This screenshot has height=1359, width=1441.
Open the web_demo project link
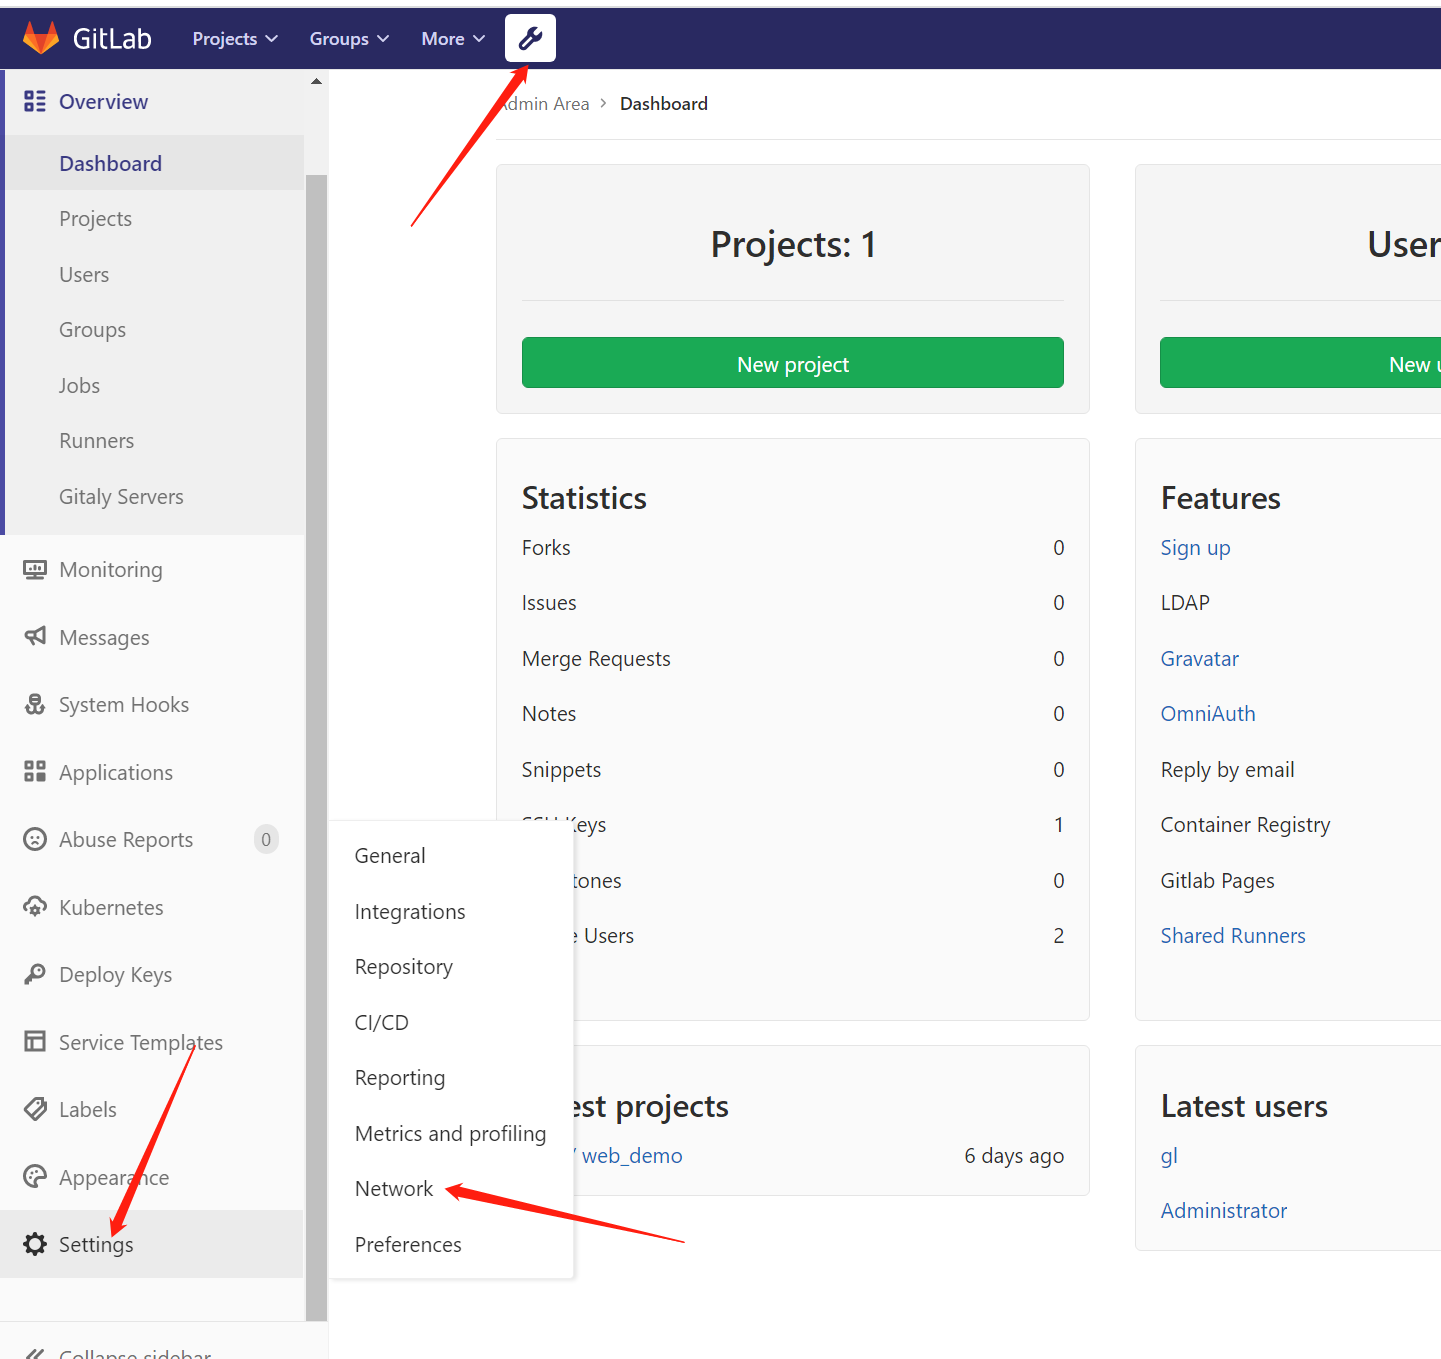click(632, 1155)
